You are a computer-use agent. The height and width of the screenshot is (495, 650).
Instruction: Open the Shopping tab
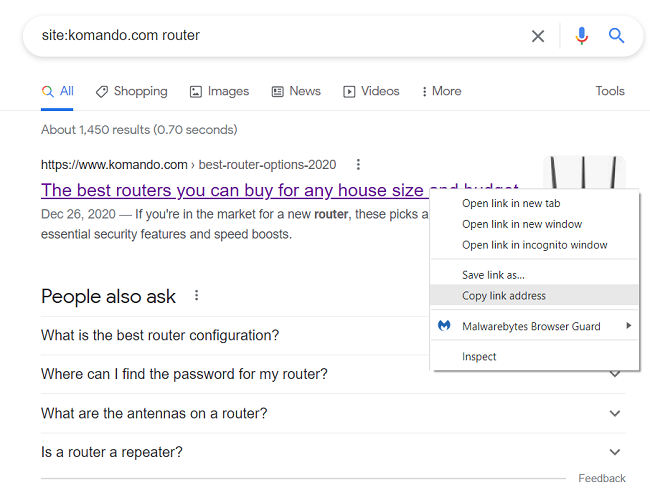click(x=132, y=91)
